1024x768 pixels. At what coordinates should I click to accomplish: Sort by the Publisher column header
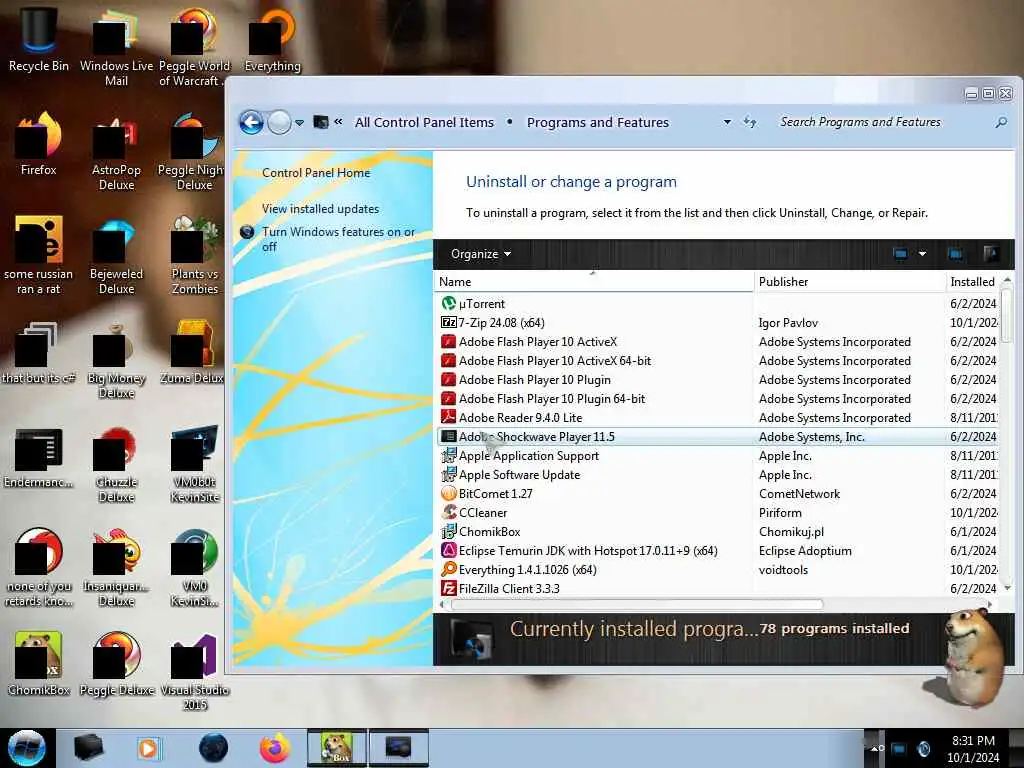849,281
